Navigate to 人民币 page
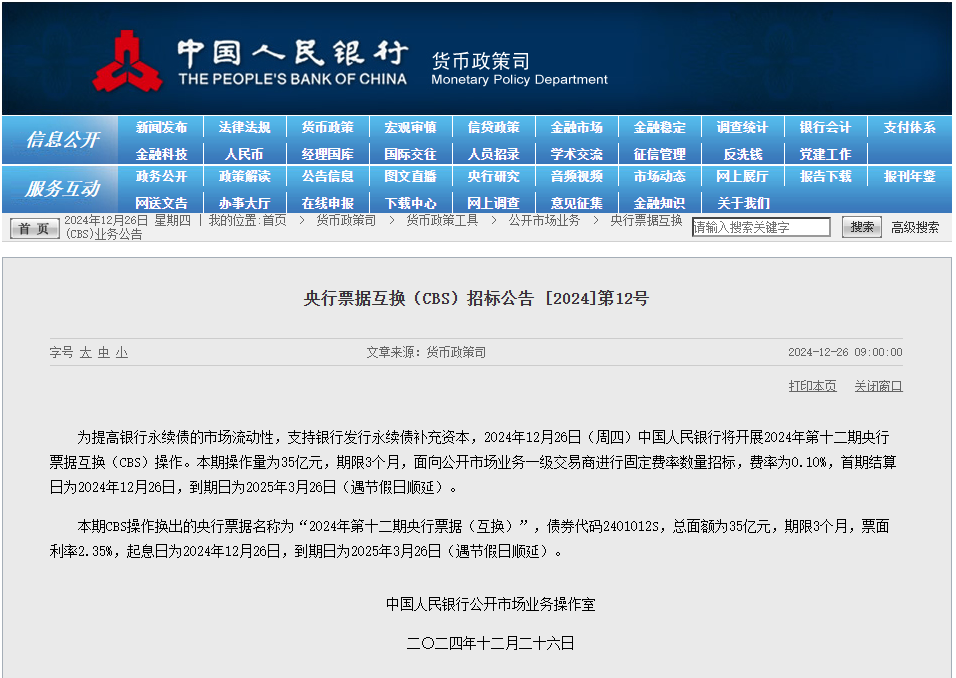The width and height of the screenshot is (956, 678). (244, 154)
